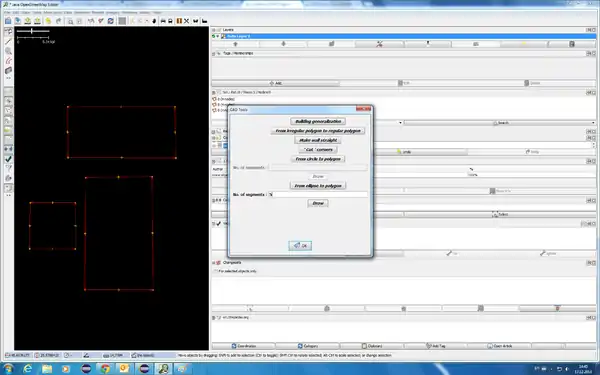
Task: Toggle the visibility eye of Data Layer
Action: click(214, 36)
